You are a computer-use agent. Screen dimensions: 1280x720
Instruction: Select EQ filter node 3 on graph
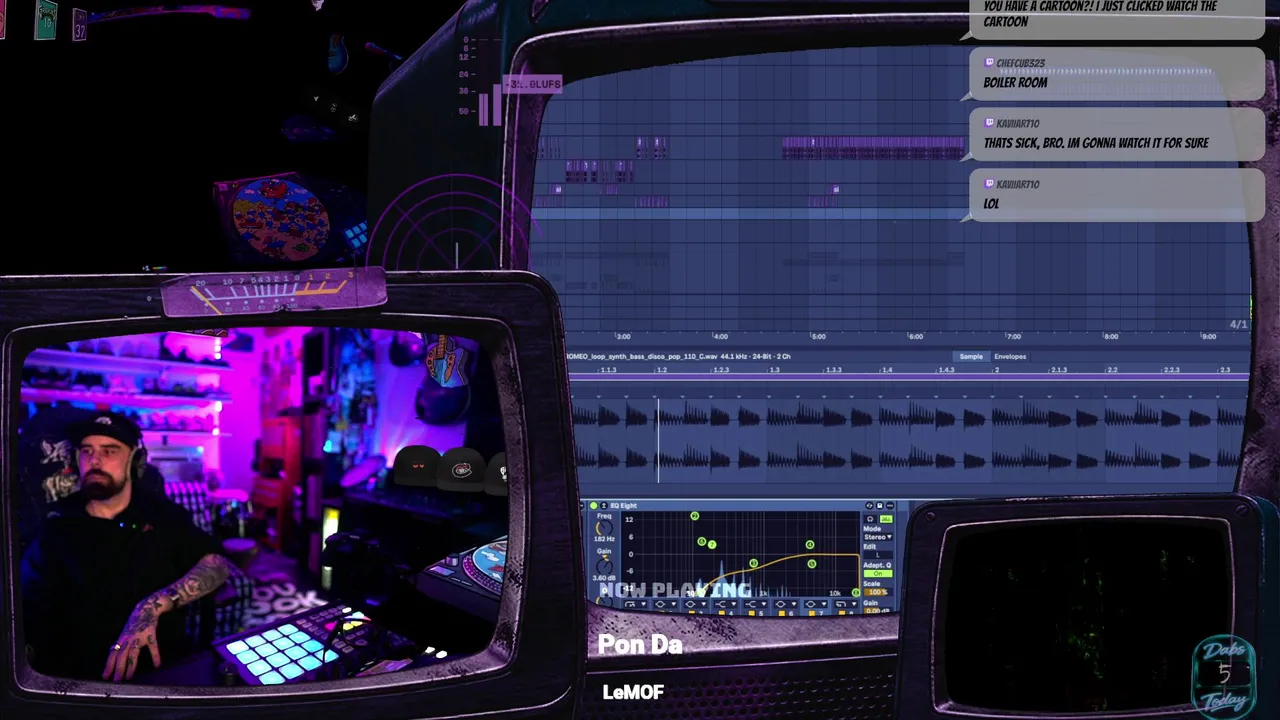click(x=753, y=563)
